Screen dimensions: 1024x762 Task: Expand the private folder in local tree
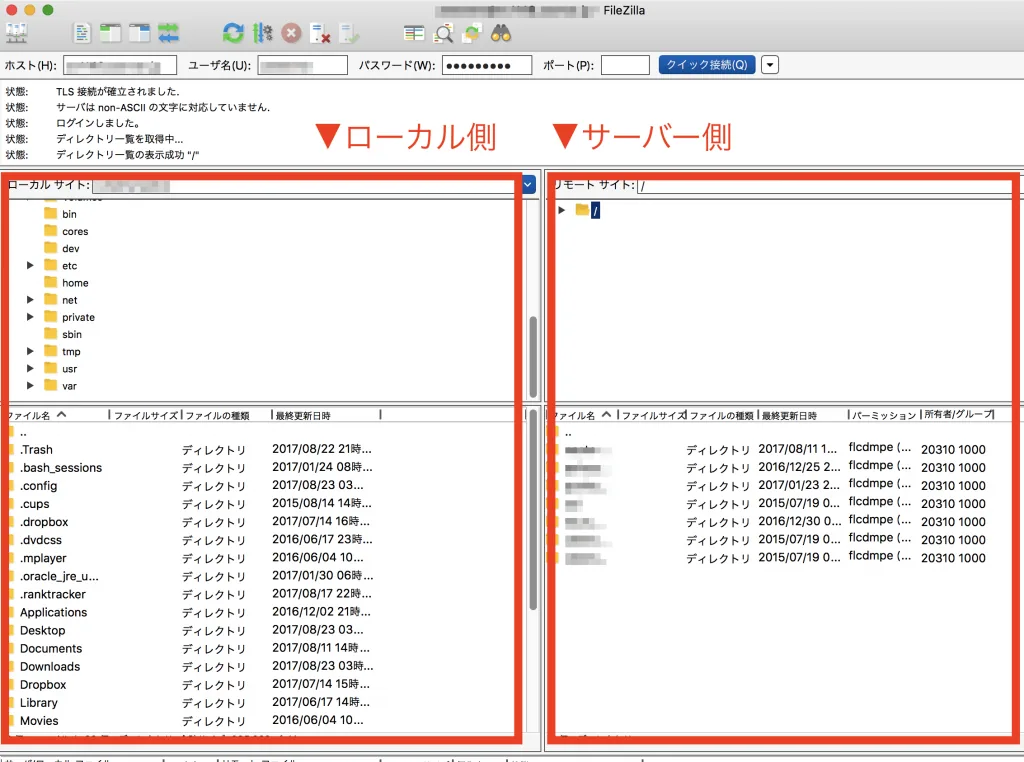pyautogui.click(x=30, y=317)
